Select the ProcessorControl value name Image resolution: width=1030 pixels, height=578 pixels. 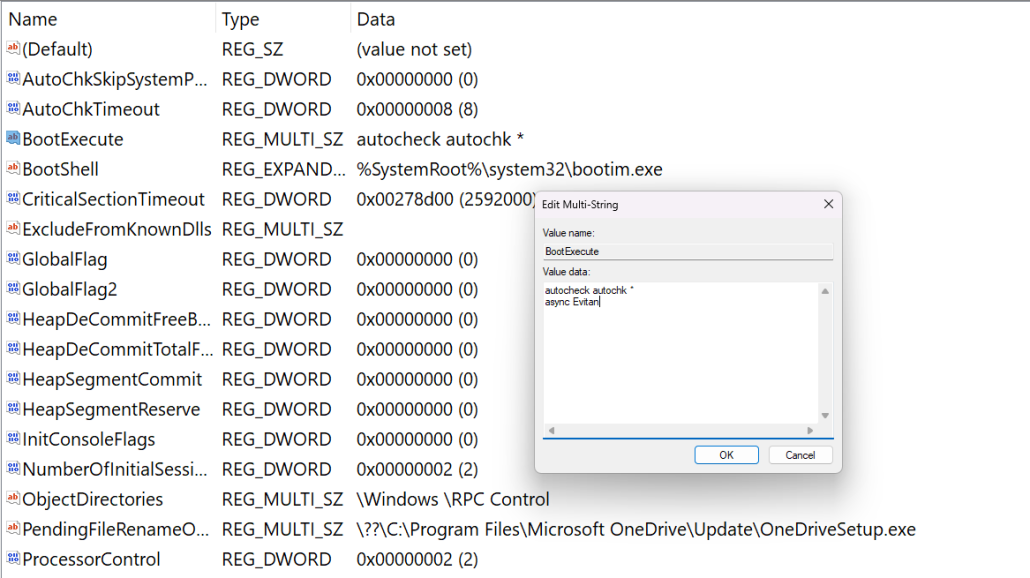pyautogui.click(x=91, y=560)
